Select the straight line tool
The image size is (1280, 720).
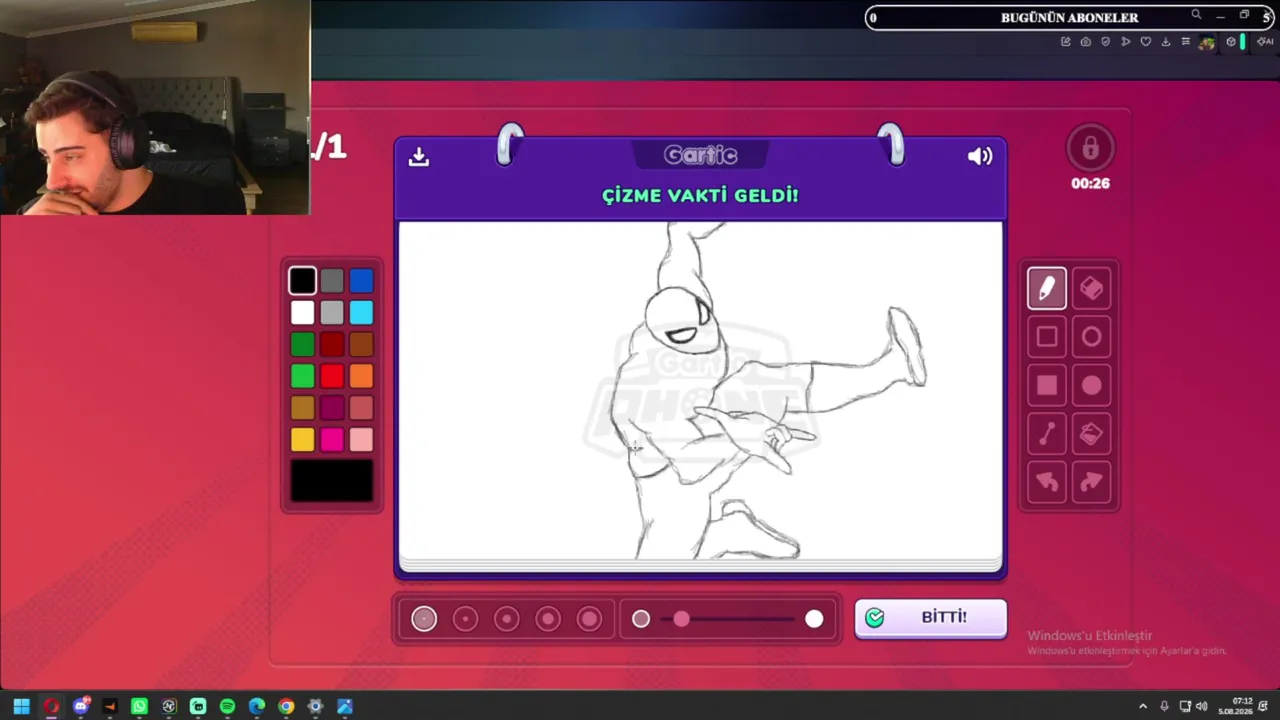click(x=1047, y=433)
